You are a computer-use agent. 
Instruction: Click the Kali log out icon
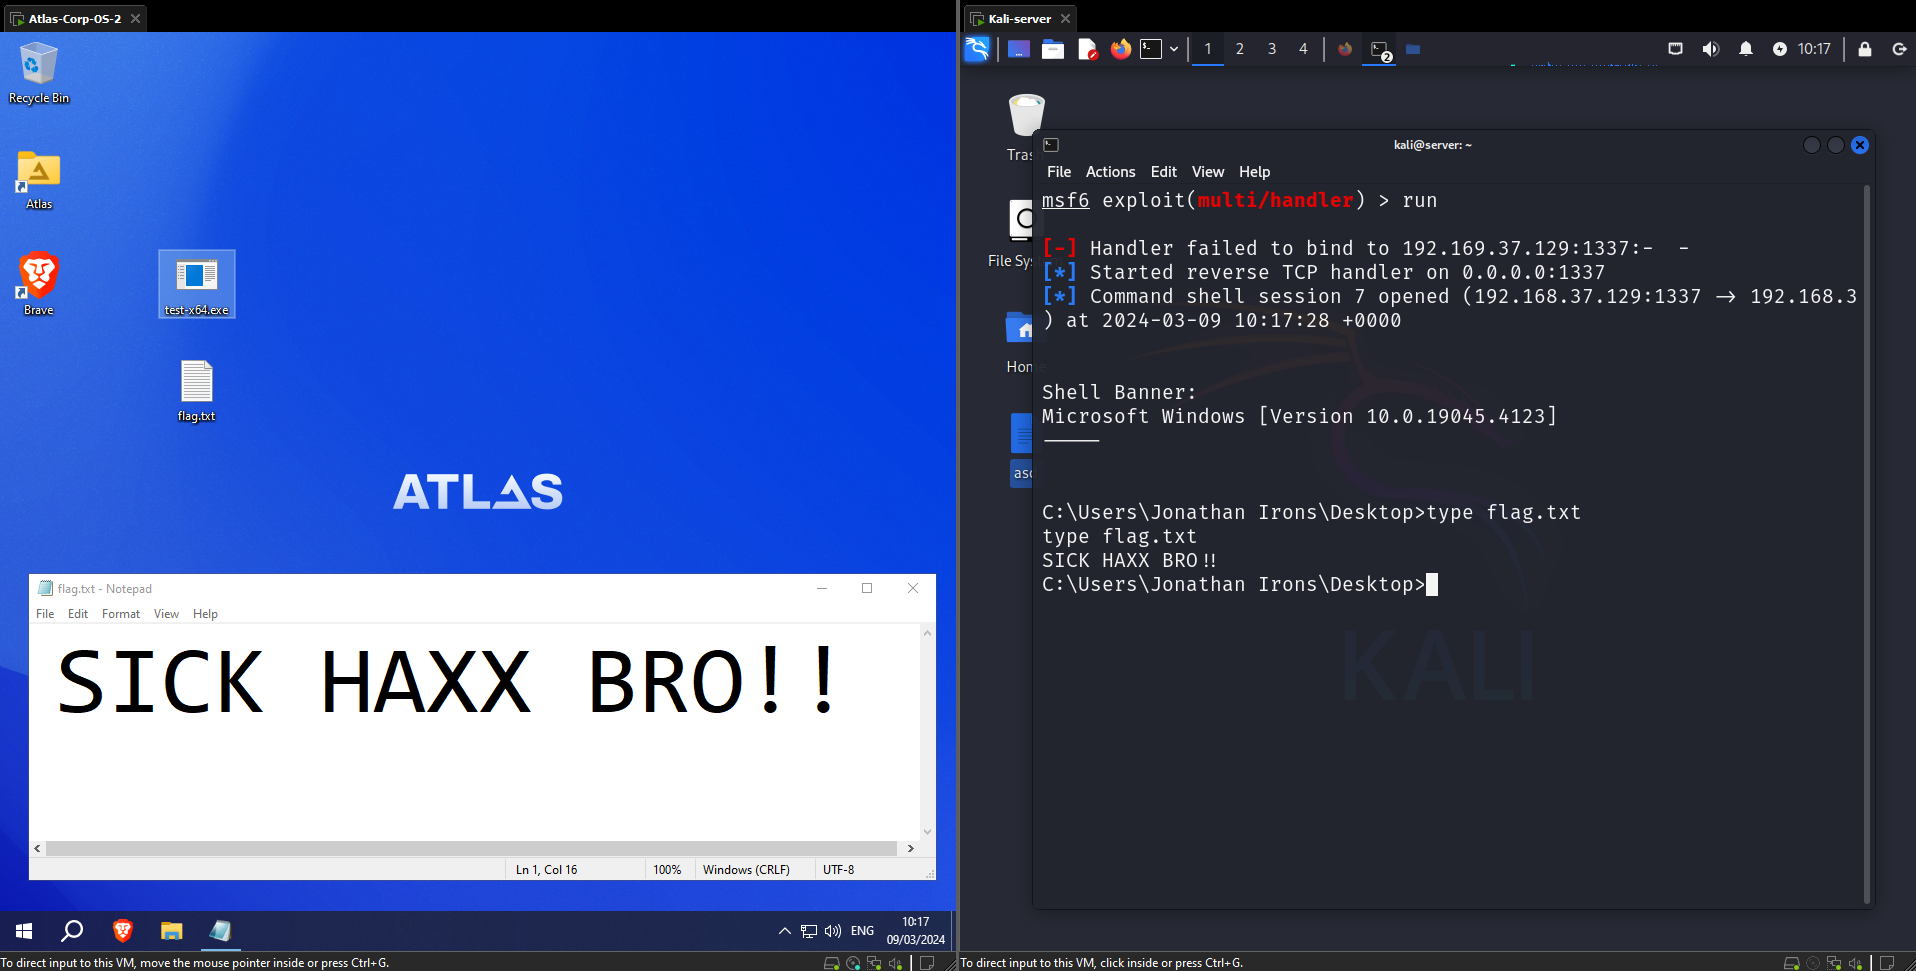[1899, 49]
